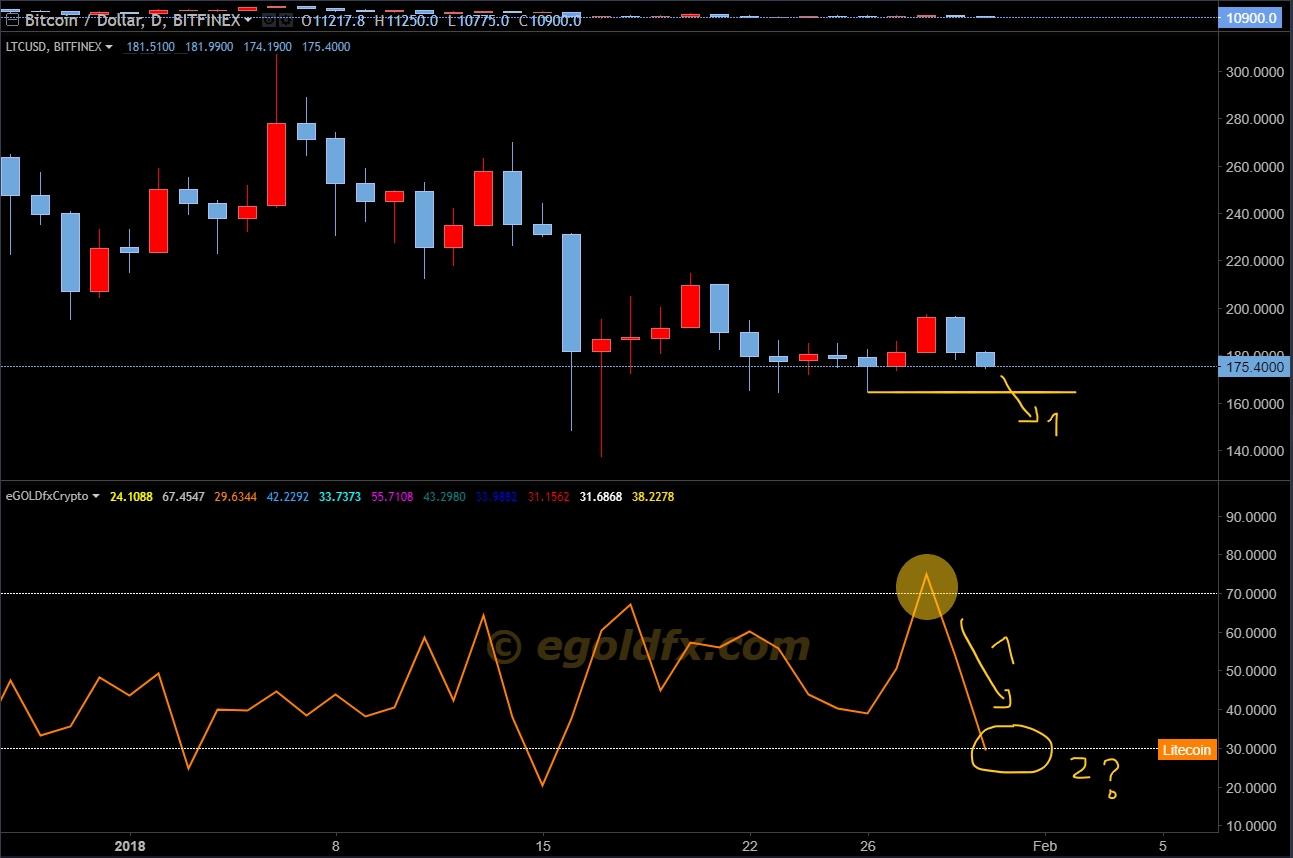
Task: Click the 160.0000 price scale label
Action: click(x=1254, y=404)
